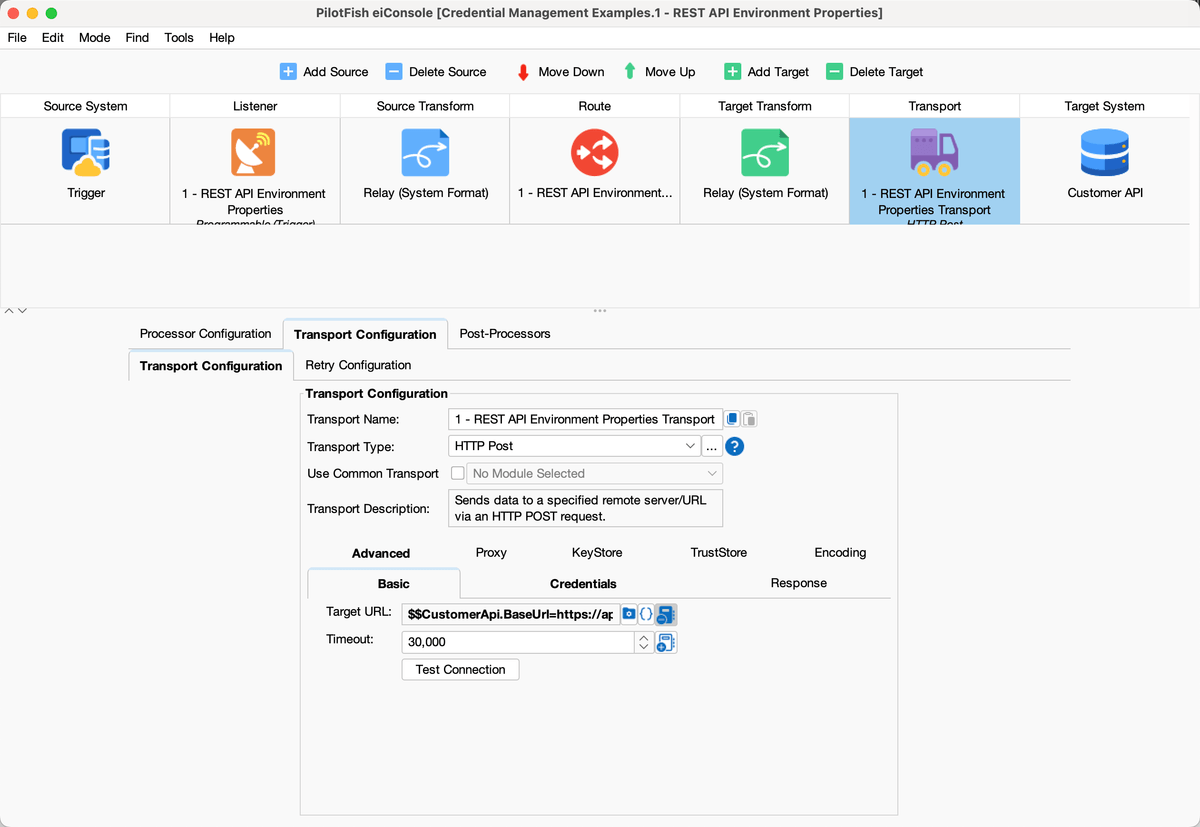Viewport: 1200px width, 827px height.
Task: Click the Test Connection button
Action: pos(460,669)
